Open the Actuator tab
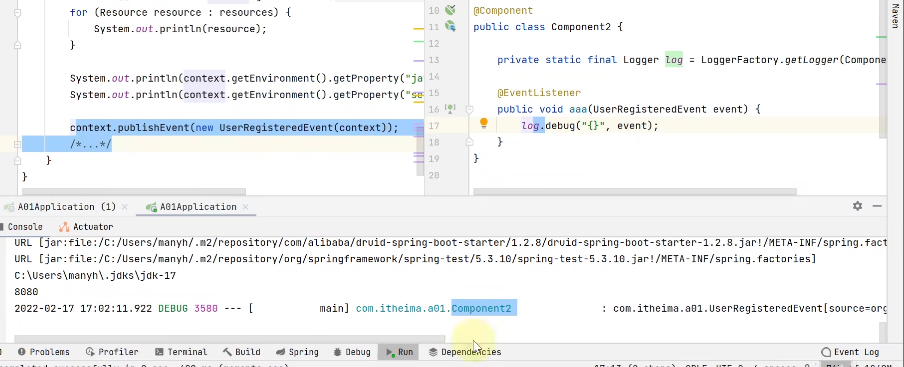 86,227
